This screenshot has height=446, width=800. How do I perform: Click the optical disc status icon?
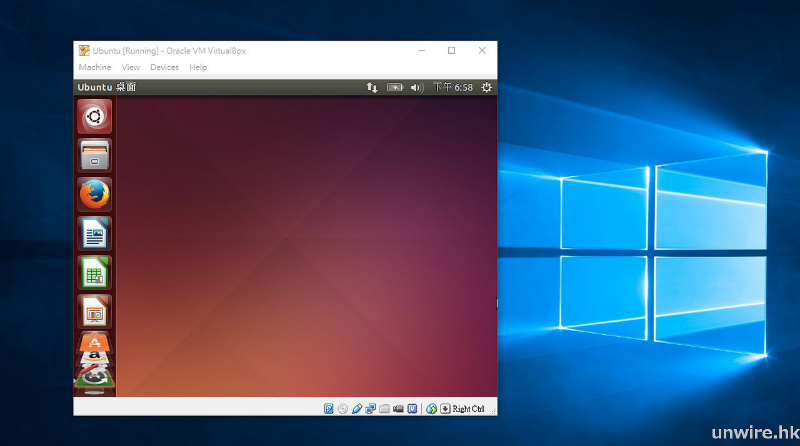343,409
